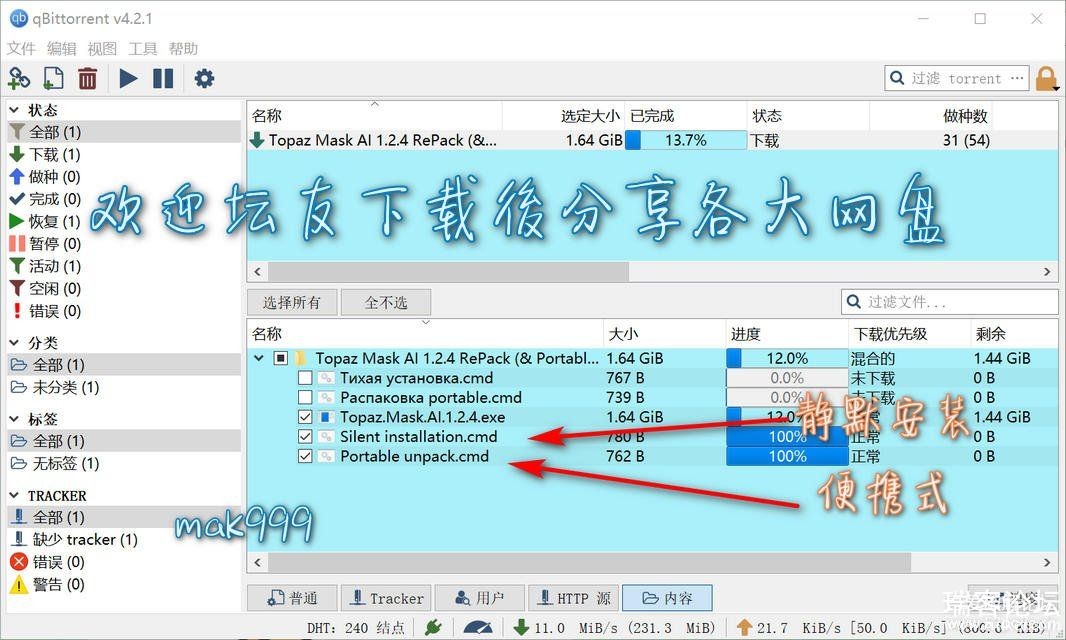Image resolution: width=1066 pixels, height=640 pixels.
Task: Switch to the HTTP 源 tab
Action: coord(574,598)
